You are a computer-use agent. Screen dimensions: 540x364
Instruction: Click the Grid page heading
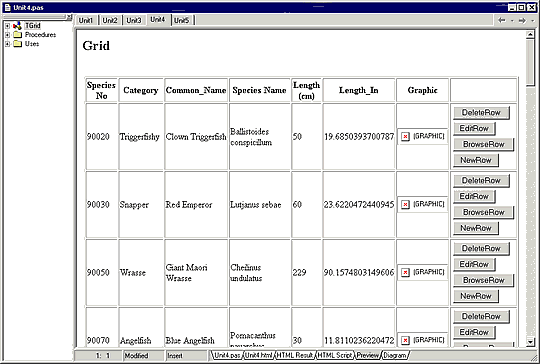tap(96, 45)
